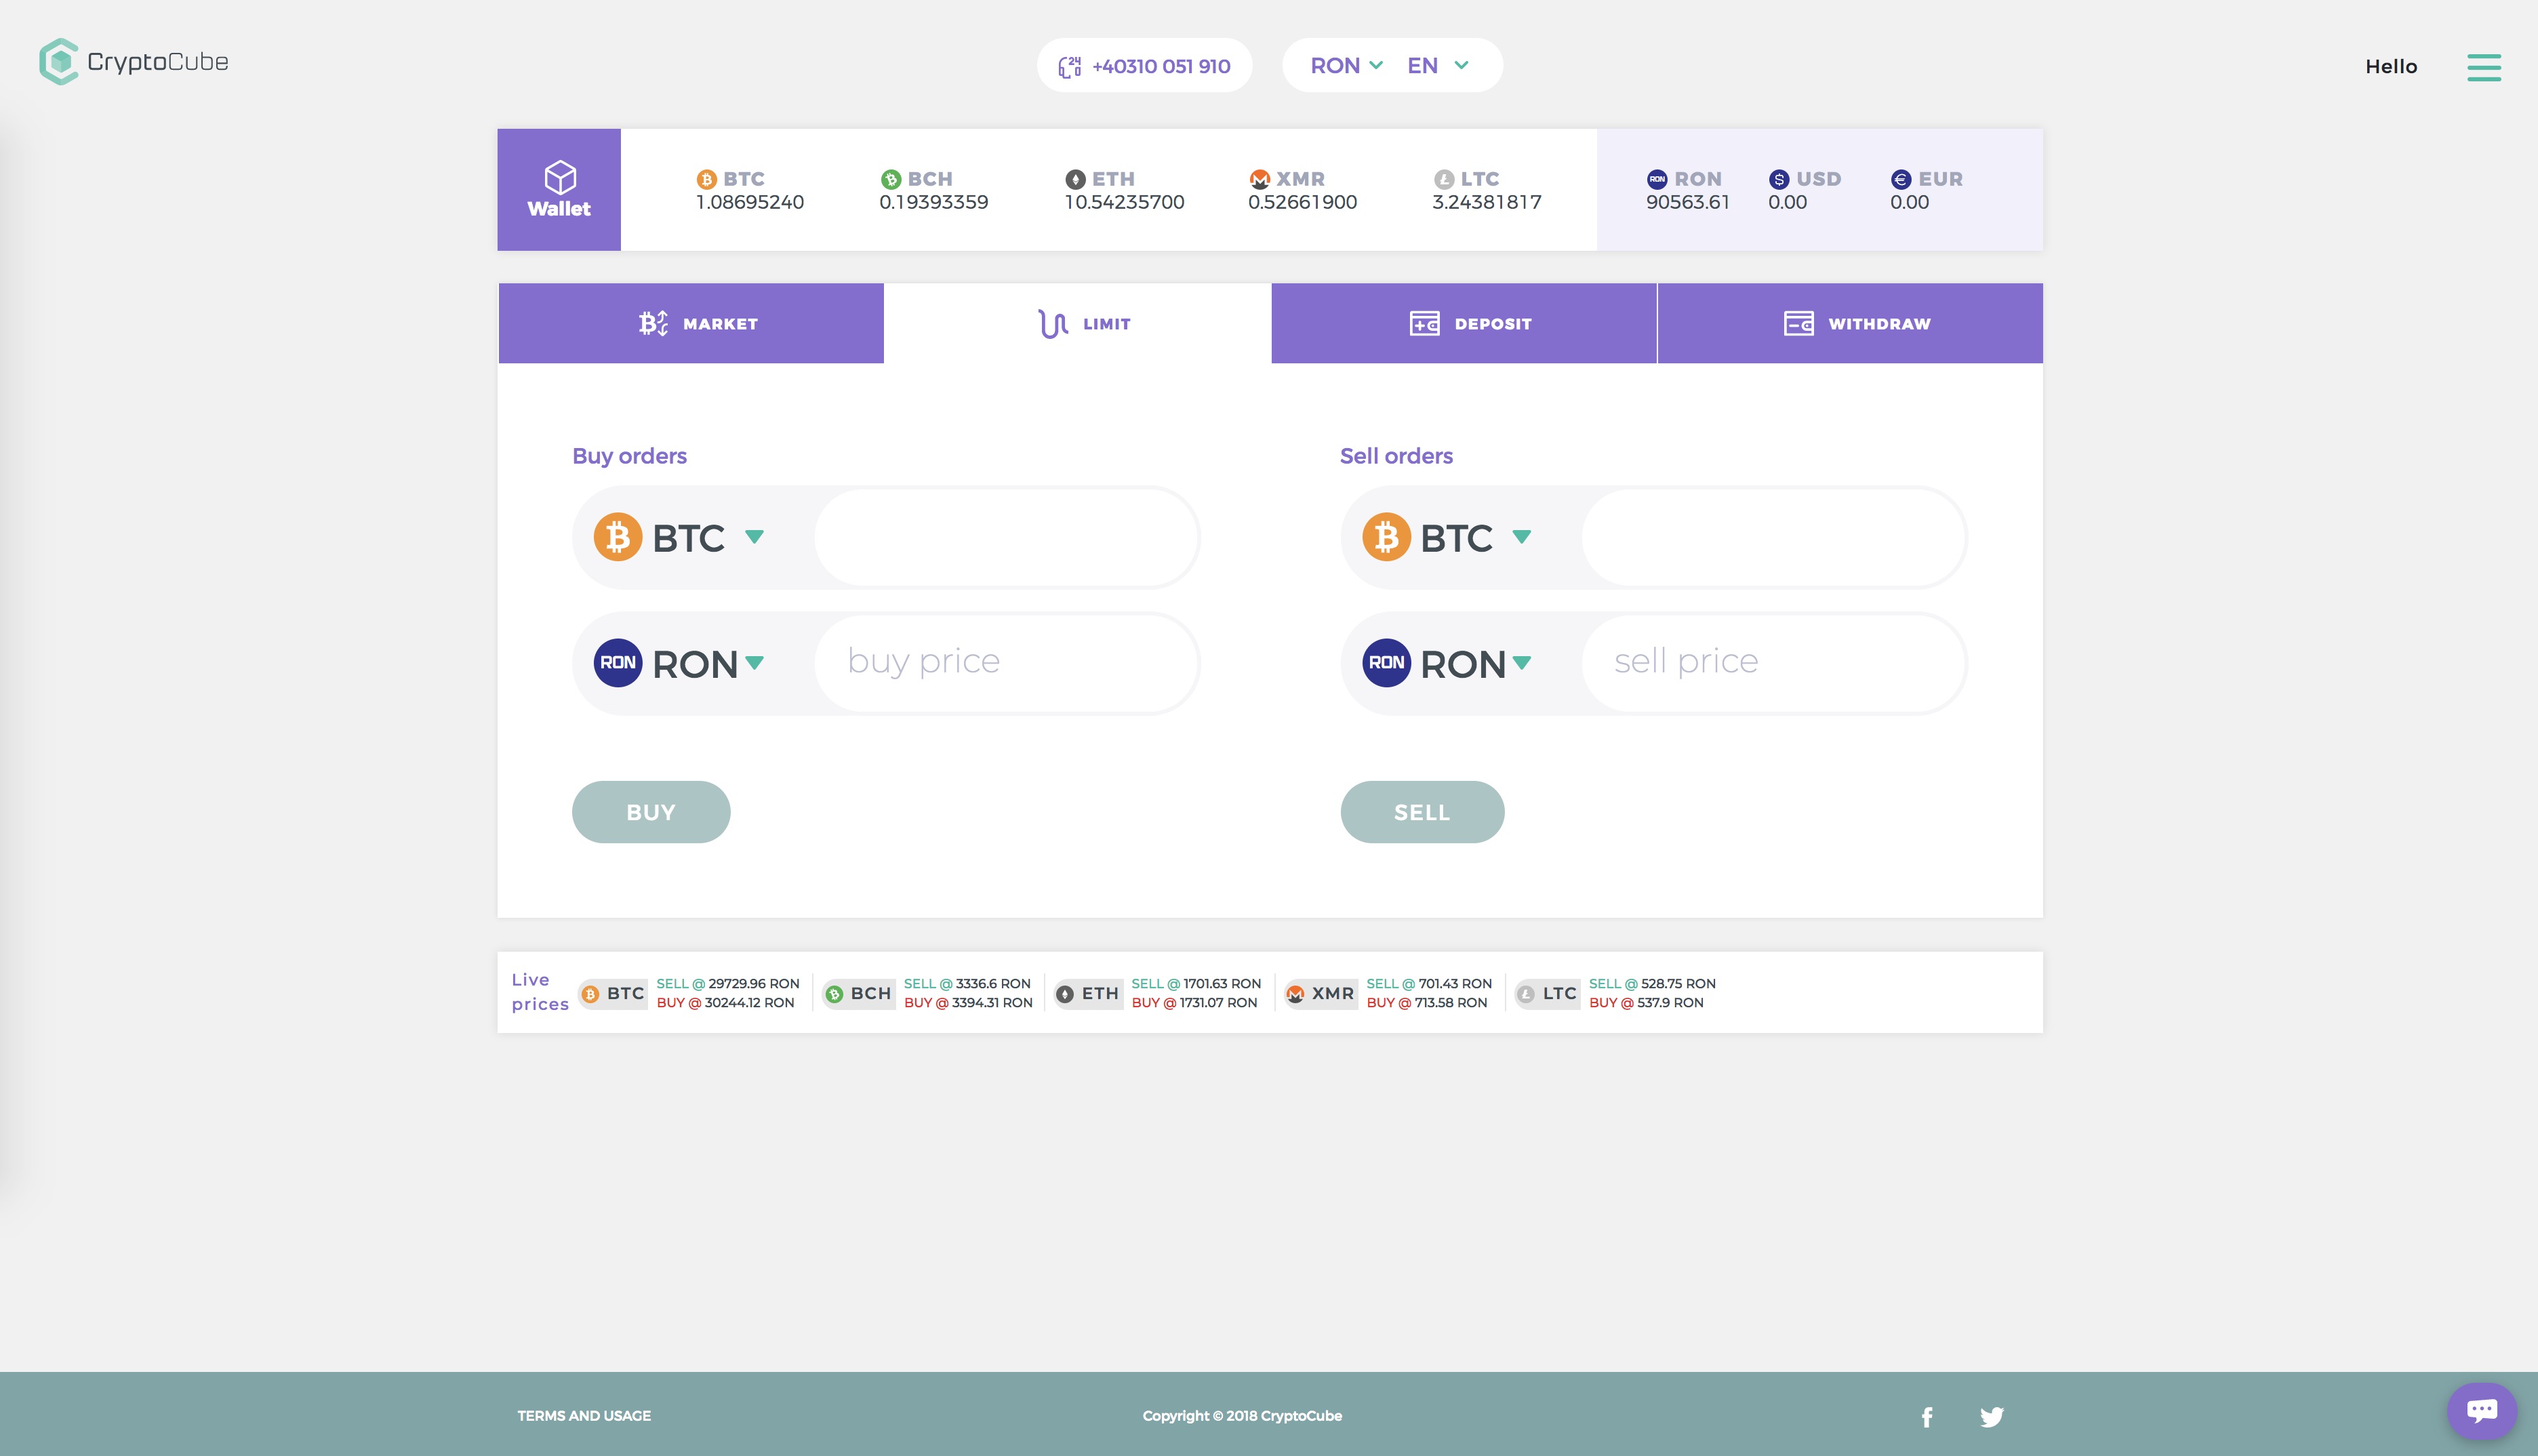Viewport: 2538px width, 1456px height.
Task: Click the BTC icon in Live prices
Action: click(x=590, y=994)
